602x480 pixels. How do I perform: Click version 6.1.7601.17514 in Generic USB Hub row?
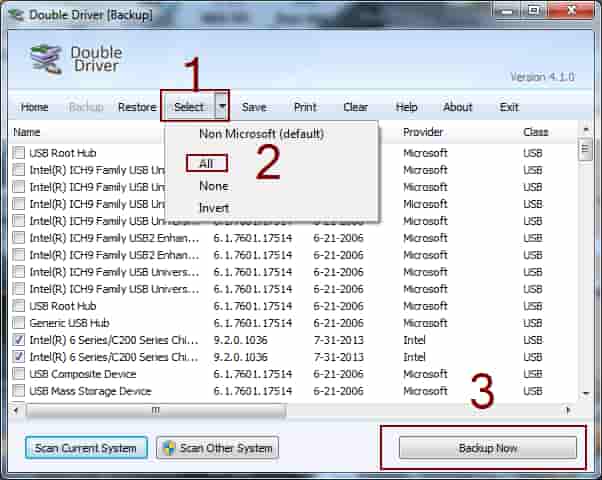tap(253, 323)
